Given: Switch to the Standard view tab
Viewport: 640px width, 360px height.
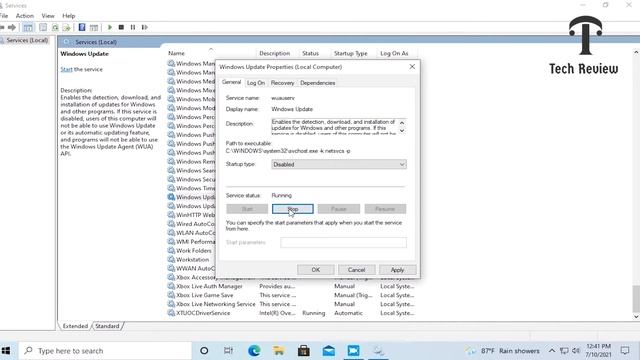Looking at the screenshot, I should tap(107, 326).
